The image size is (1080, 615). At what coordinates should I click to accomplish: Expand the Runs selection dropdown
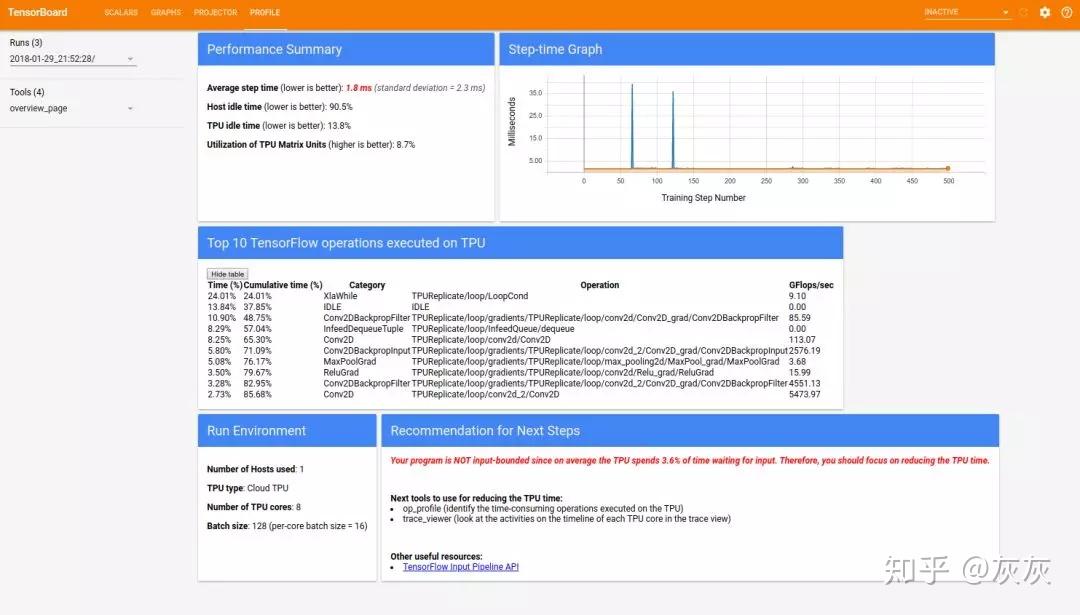coord(72,59)
